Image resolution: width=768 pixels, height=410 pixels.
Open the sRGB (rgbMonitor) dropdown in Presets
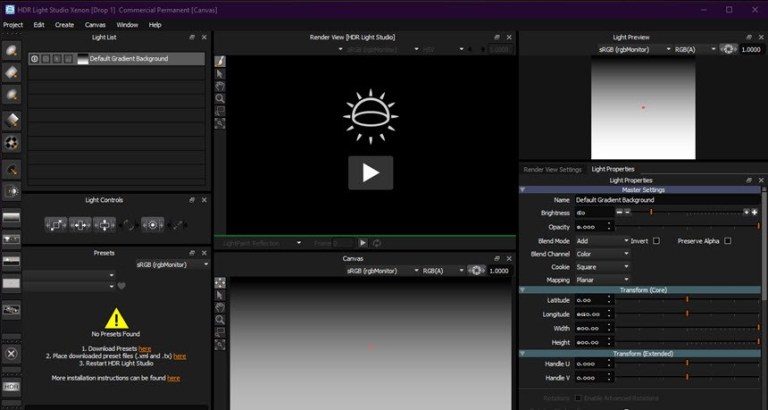pyautogui.click(x=172, y=265)
